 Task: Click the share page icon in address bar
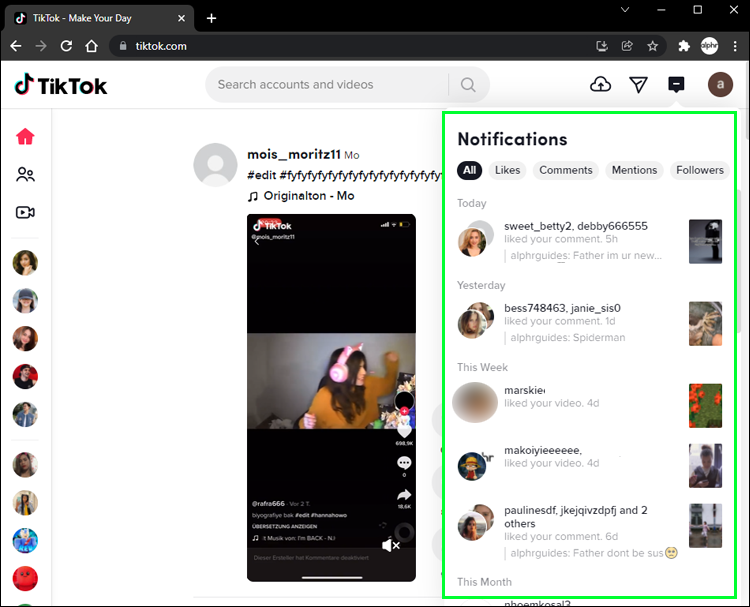click(x=627, y=46)
